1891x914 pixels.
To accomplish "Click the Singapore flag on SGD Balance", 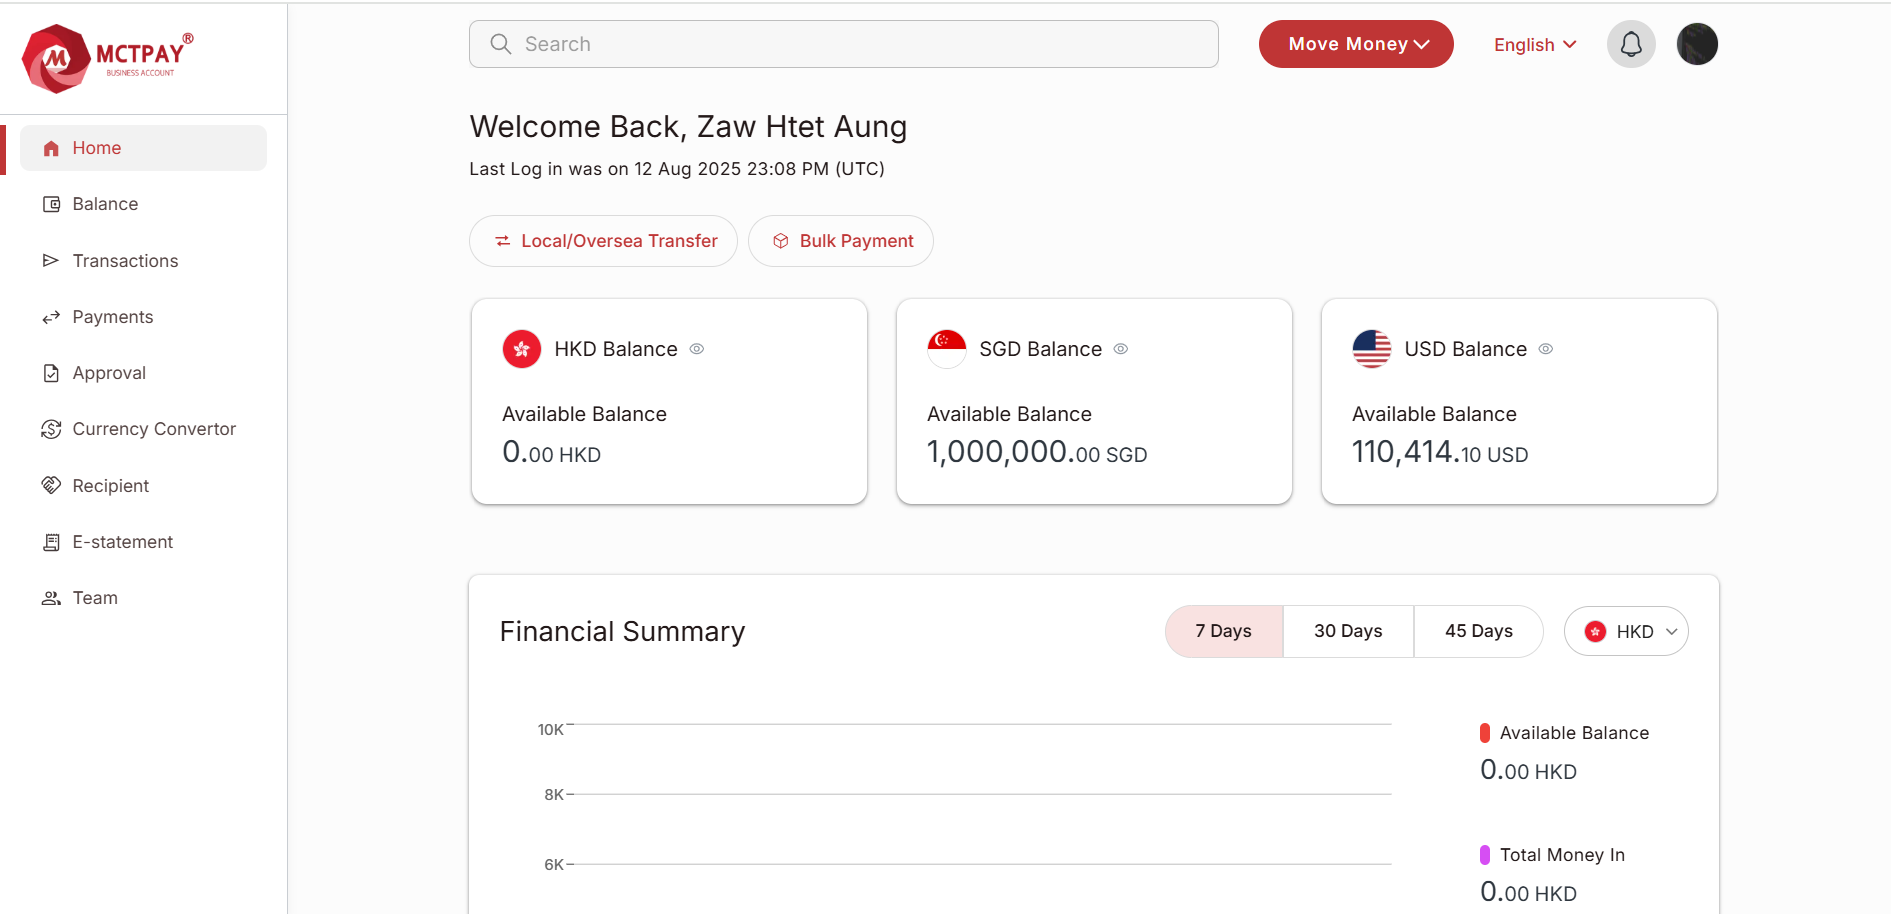I will point(946,349).
